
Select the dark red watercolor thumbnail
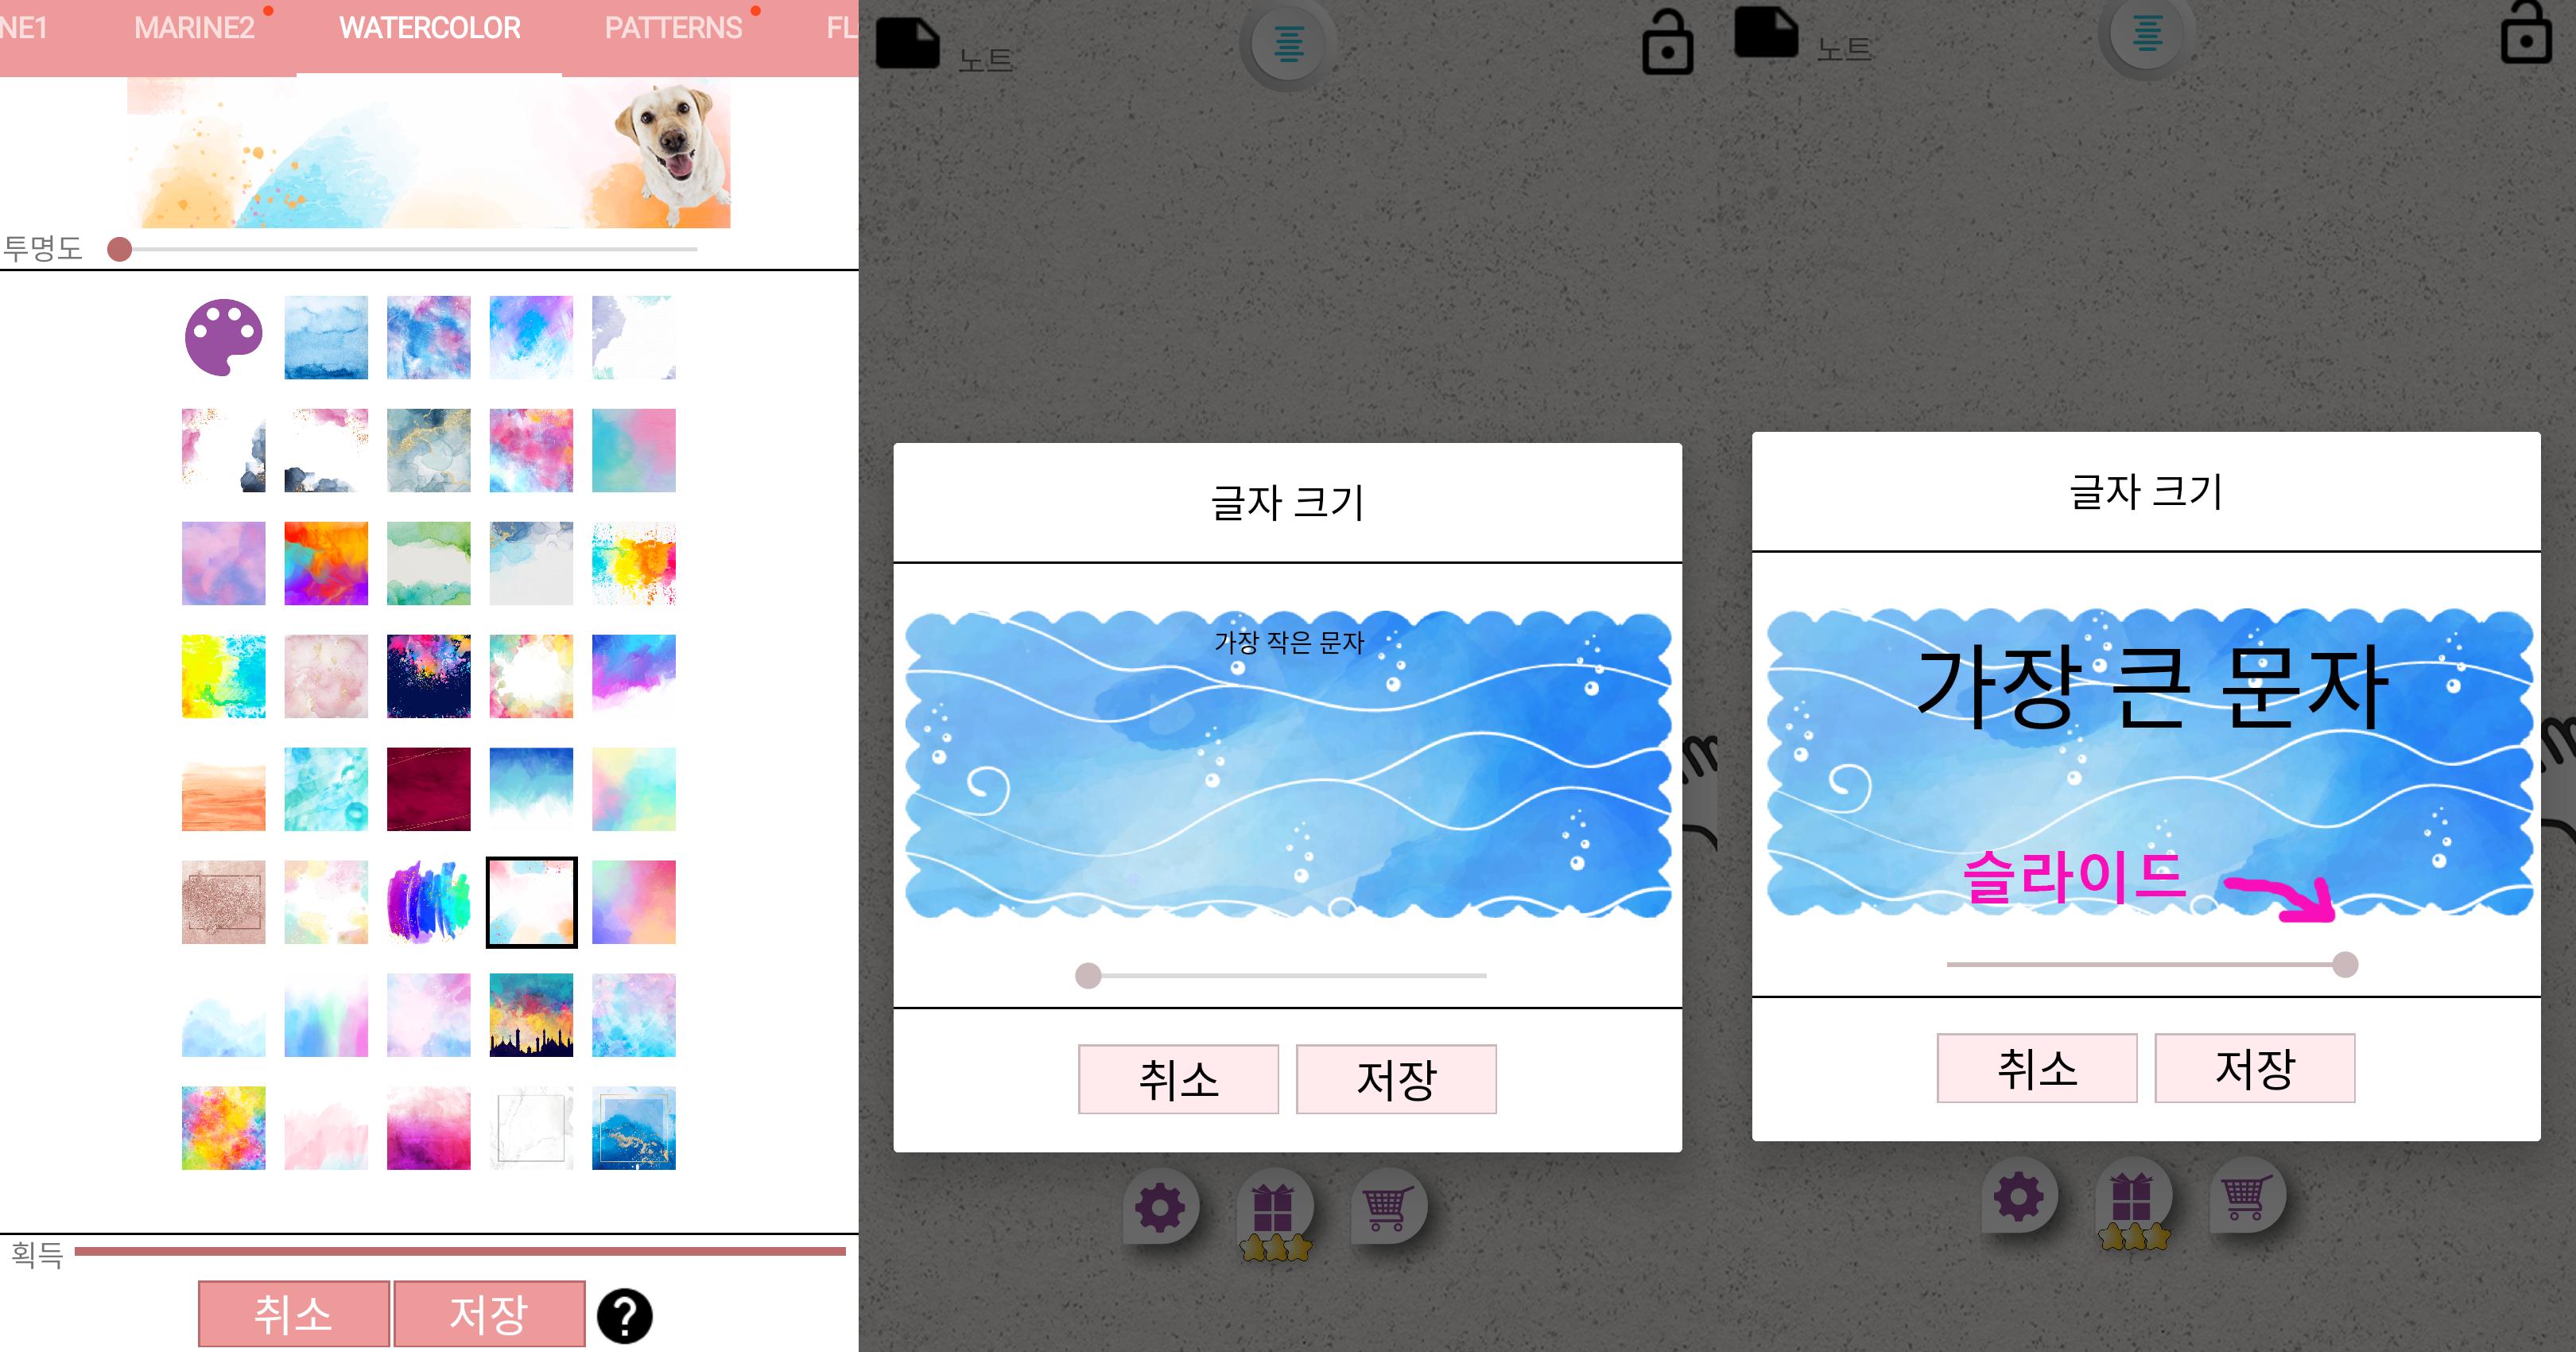(x=429, y=789)
